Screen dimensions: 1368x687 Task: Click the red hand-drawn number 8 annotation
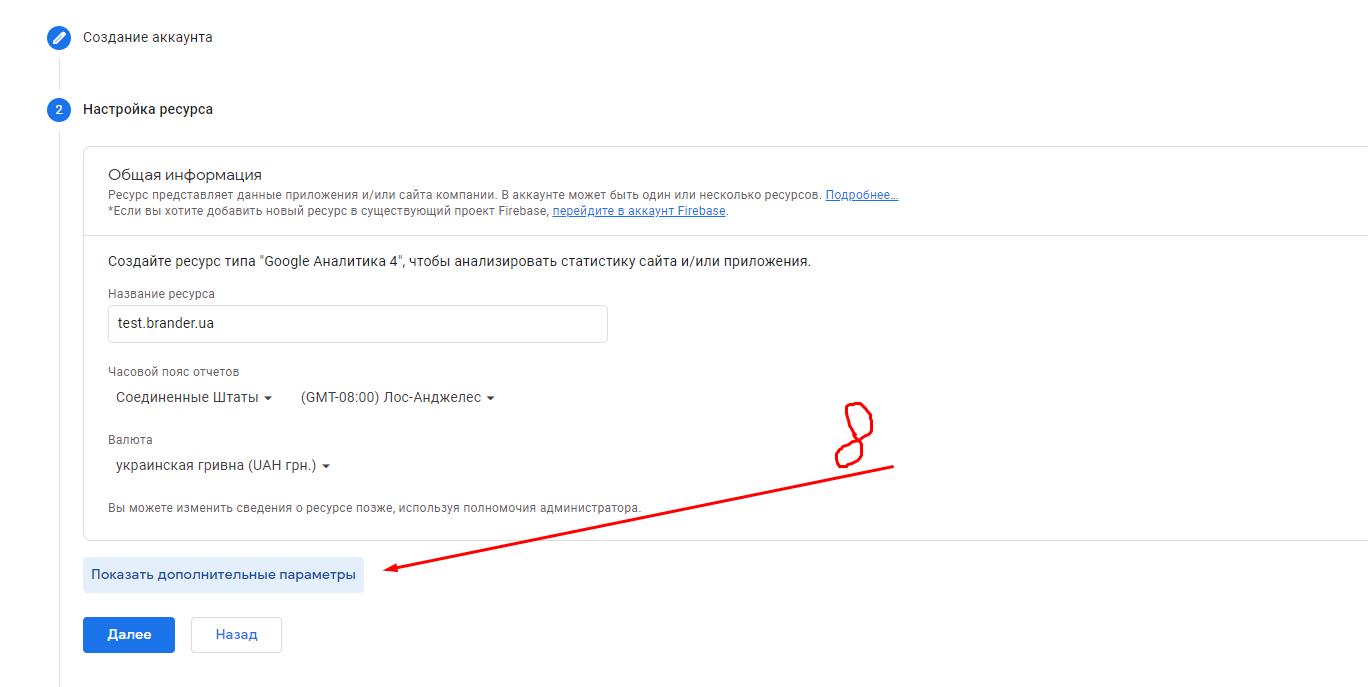point(855,435)
